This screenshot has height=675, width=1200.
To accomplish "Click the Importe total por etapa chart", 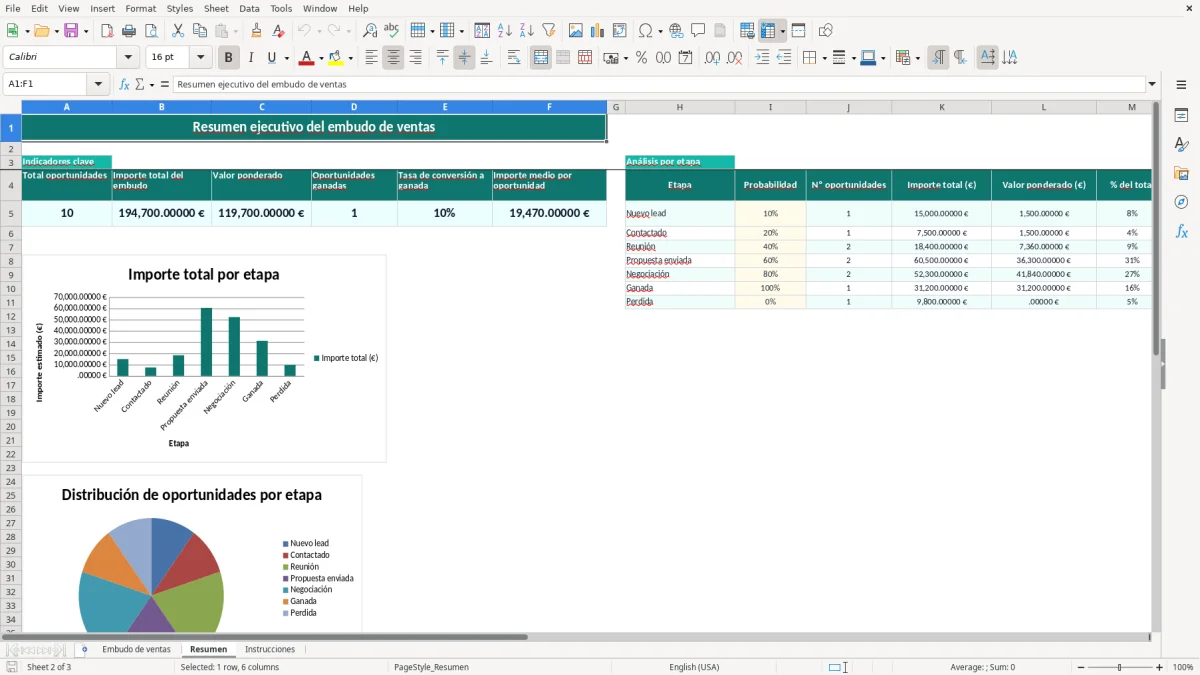I will (x=204, y=359).
